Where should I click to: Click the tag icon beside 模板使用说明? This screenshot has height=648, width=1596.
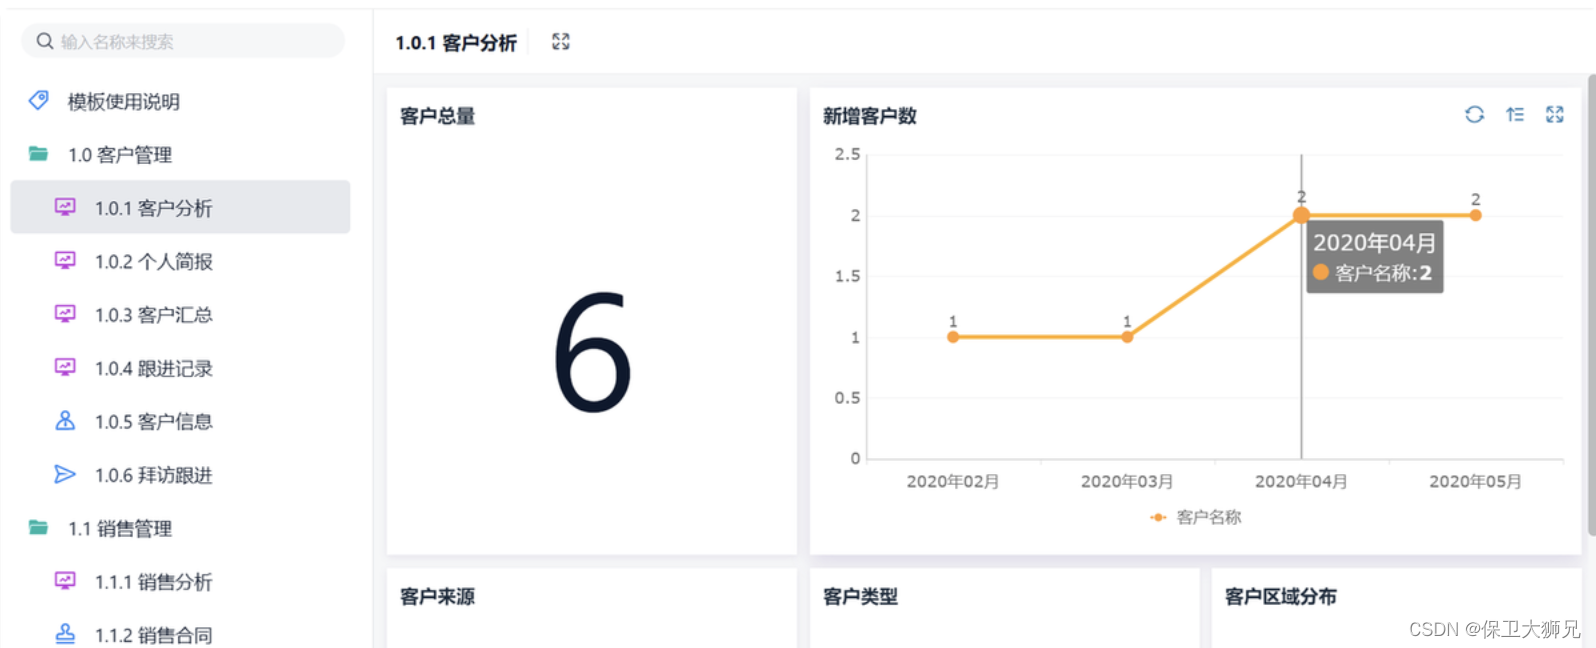click(x=39, y=100)
